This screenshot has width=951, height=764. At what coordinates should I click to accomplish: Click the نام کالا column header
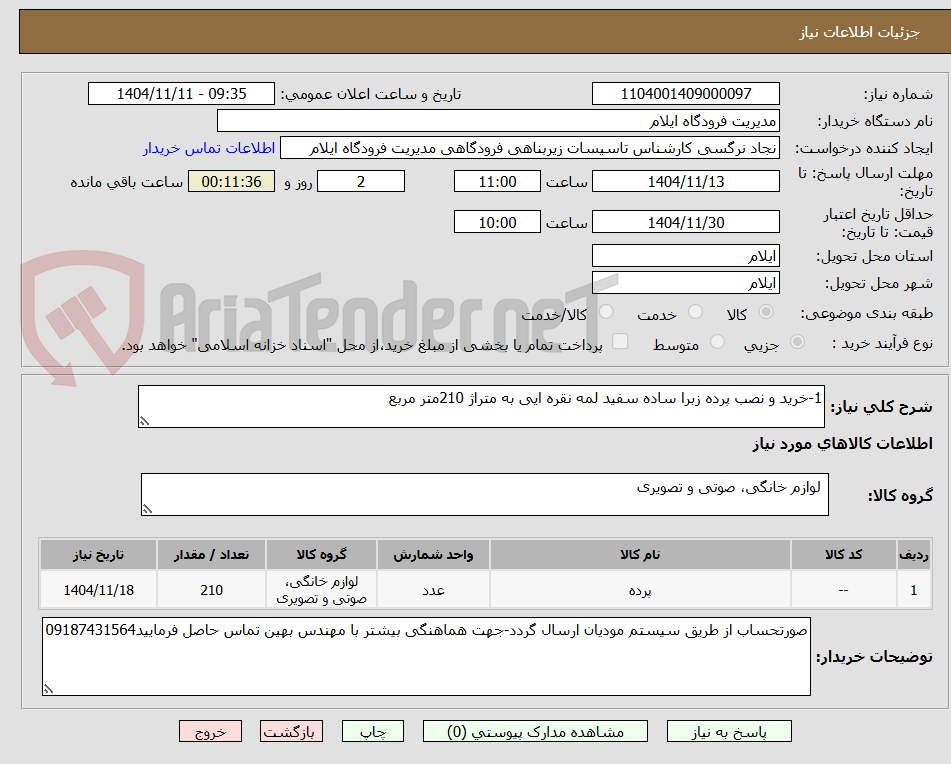coord(640,554)
